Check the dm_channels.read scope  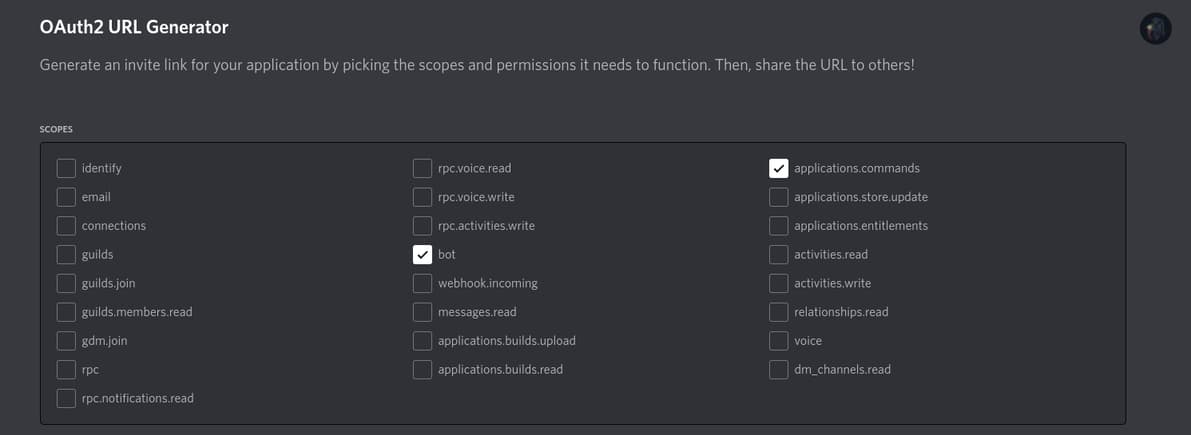[x=778, y=370]
